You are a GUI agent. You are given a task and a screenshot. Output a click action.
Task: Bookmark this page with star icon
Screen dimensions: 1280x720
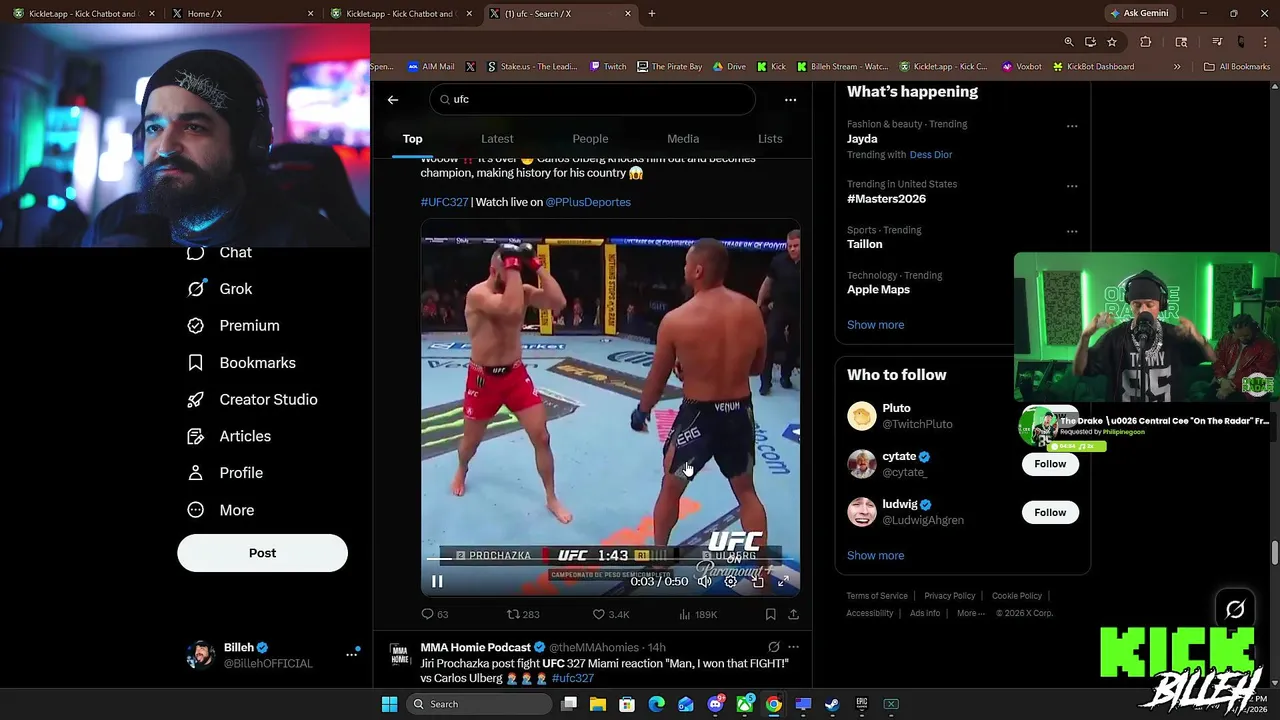[x=1111, y=42]
